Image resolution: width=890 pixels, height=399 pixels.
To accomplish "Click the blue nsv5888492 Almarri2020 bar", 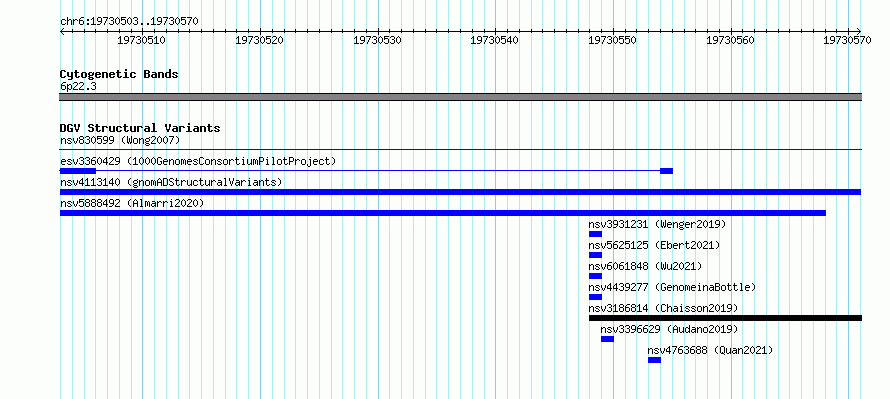I will pos(443,213).
